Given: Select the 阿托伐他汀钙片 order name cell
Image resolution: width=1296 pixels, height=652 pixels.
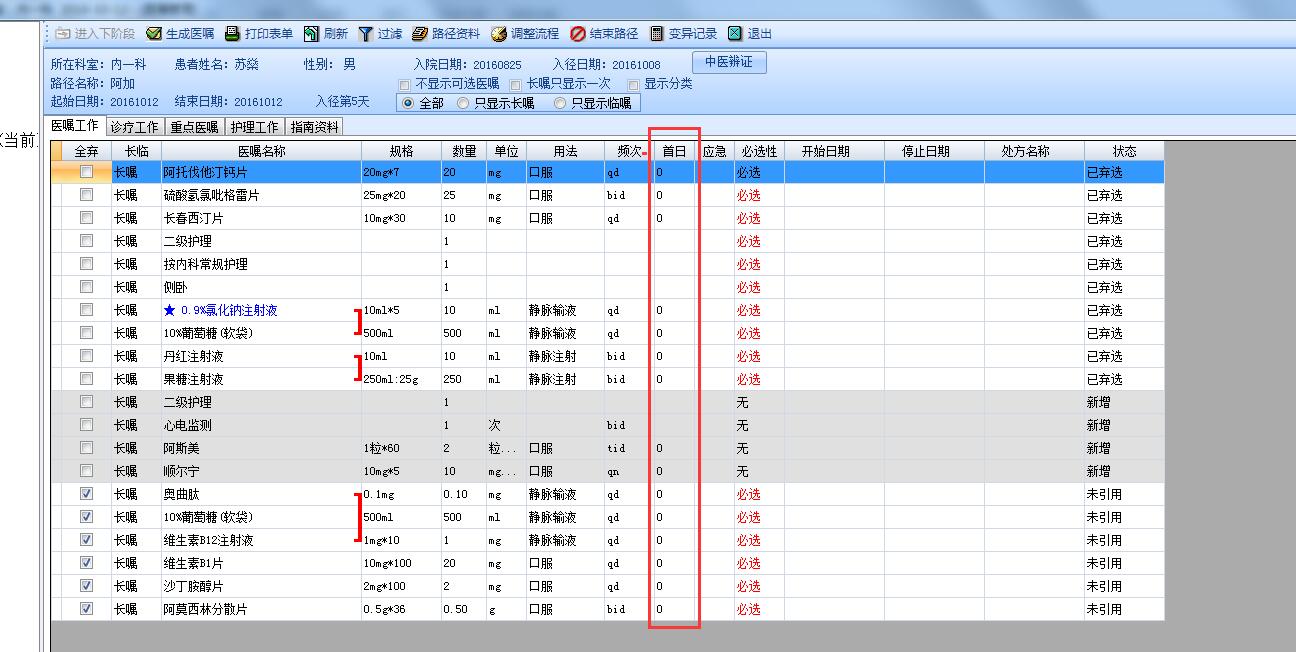Looking at the screenshot, I should [261, 172].
